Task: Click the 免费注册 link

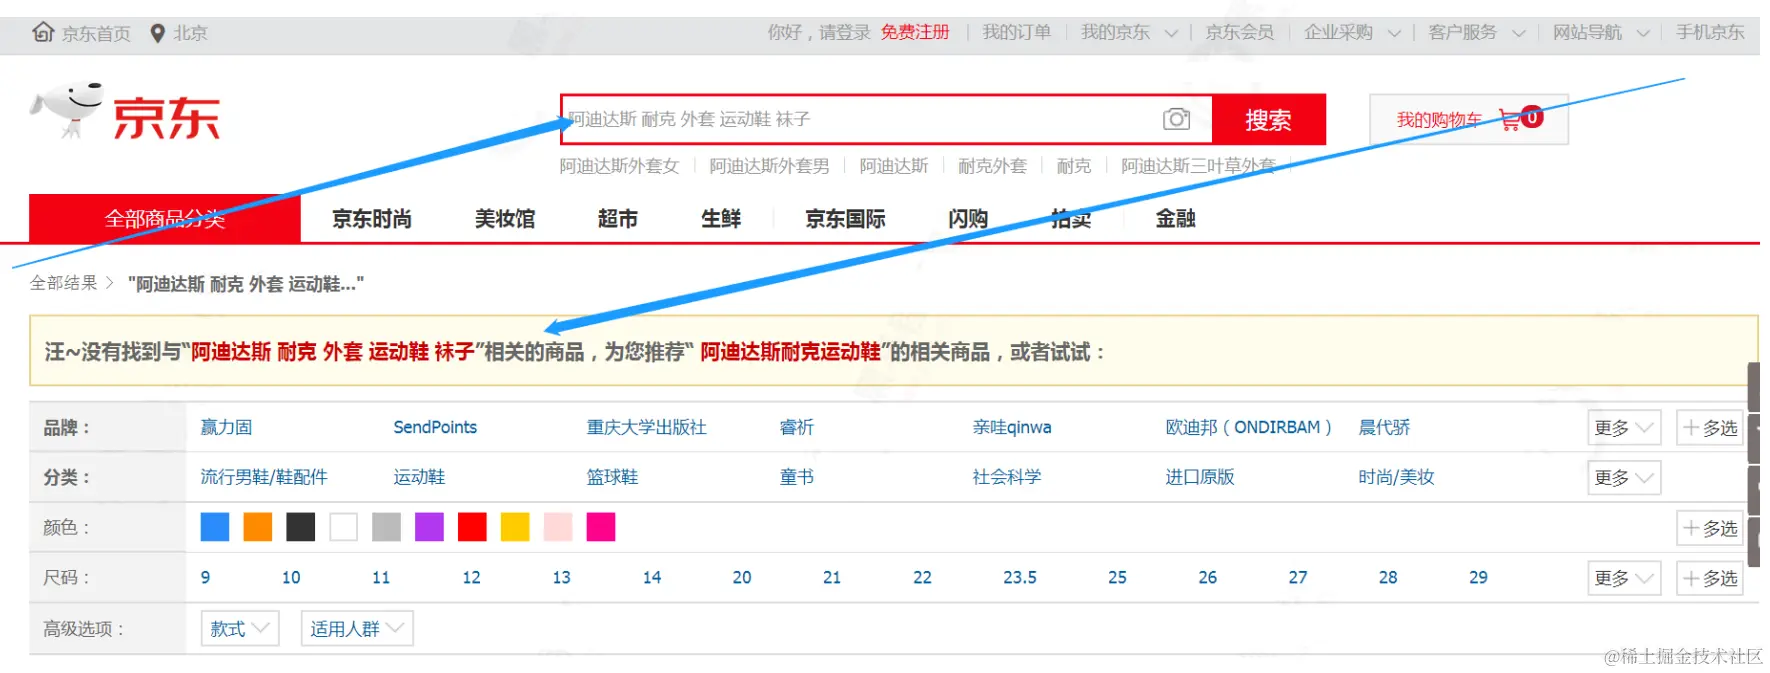Action: [915, 32]
